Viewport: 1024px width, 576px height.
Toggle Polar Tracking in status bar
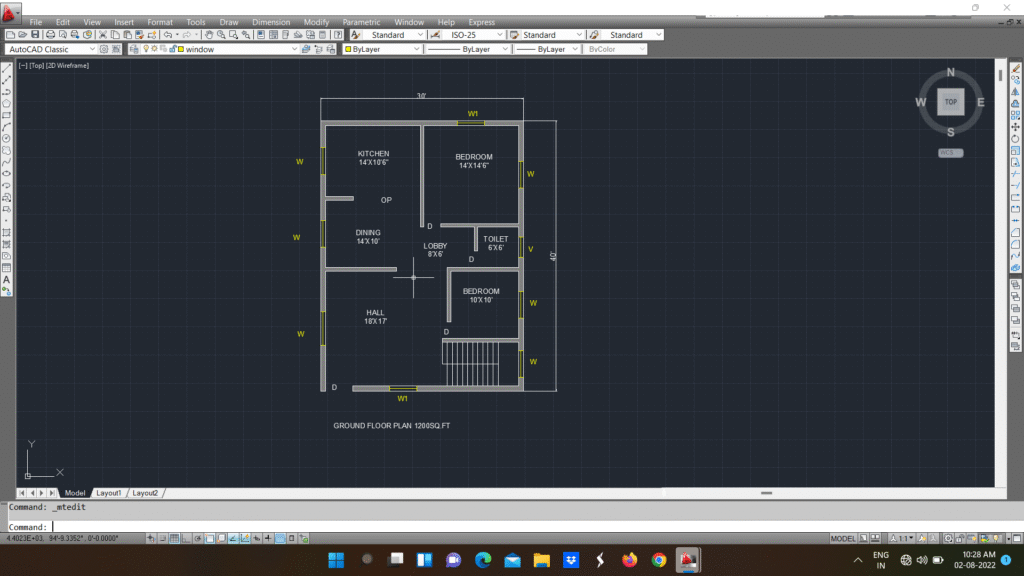click(198, 538)
